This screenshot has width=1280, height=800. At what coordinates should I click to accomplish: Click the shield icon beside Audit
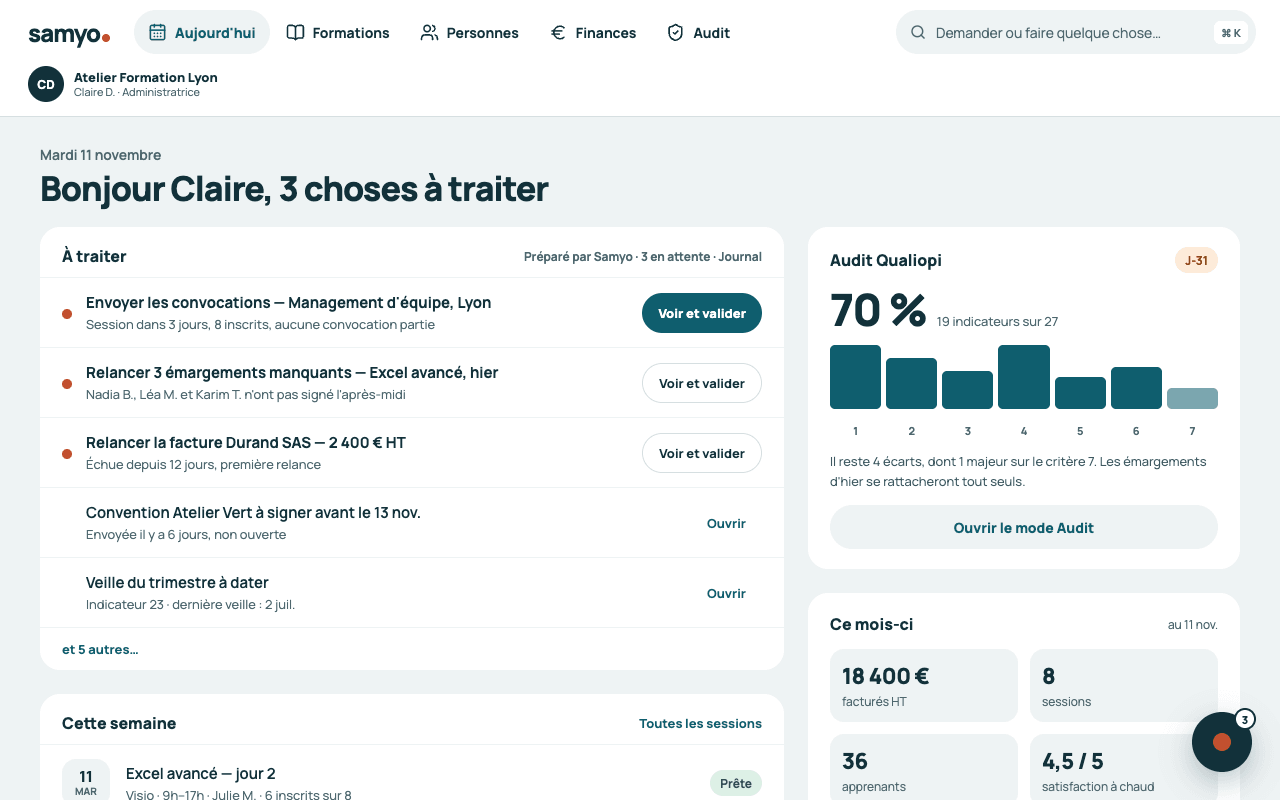[675, 32]
